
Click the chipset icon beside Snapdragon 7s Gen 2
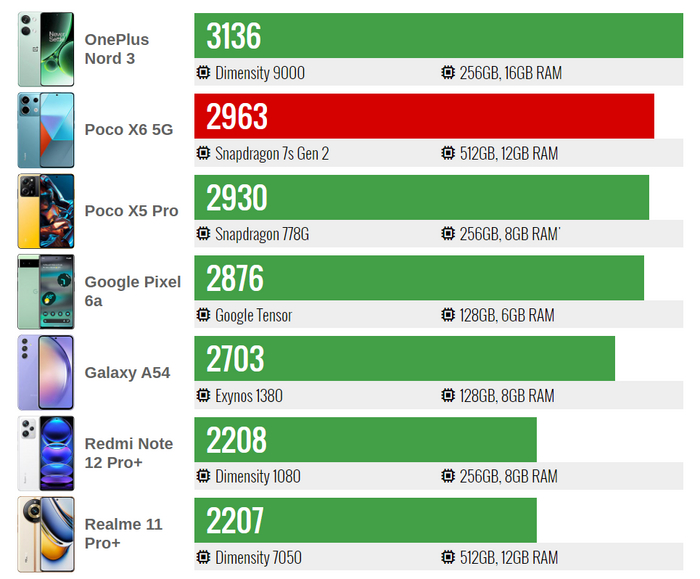[x=204, y=154]
